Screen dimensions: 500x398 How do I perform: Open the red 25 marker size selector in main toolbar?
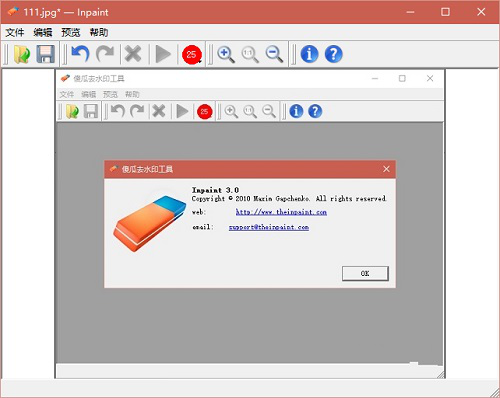pyautogui.click(x=192, y=55)
